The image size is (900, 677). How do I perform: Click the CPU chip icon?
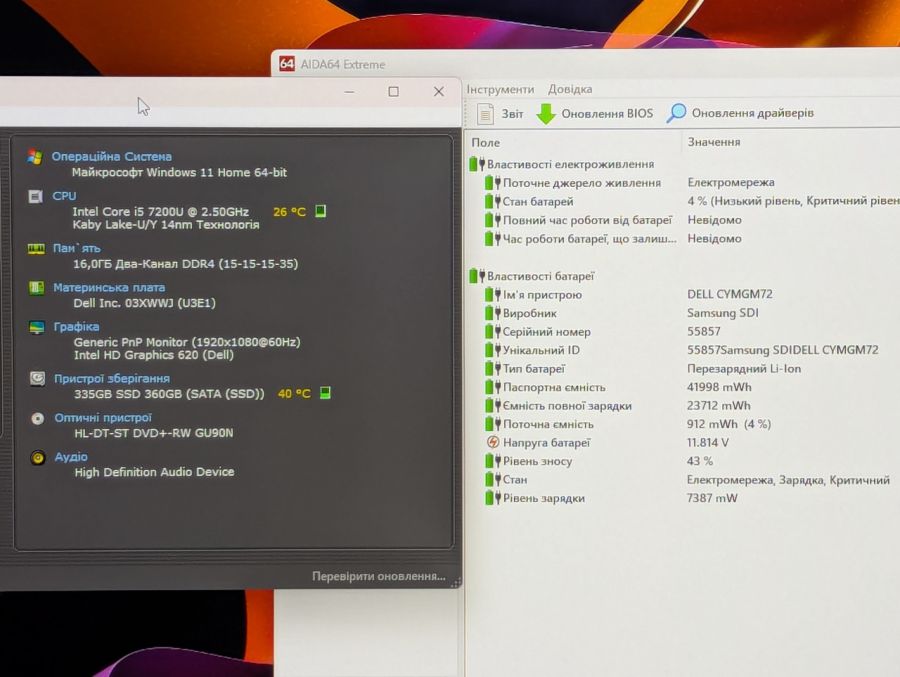pyautogui.click(x=35, y=196)
